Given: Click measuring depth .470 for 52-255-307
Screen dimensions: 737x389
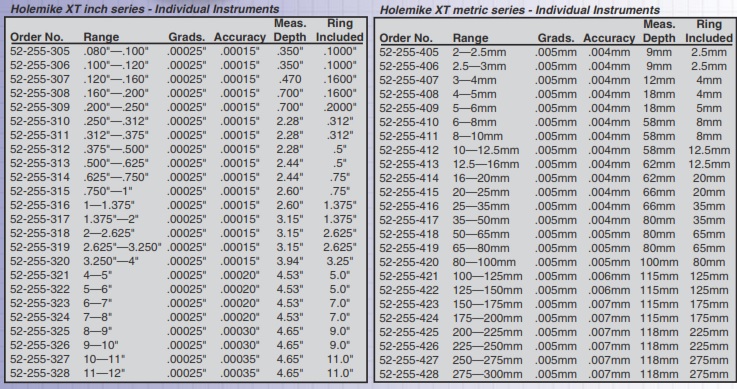Looking at the screenshot, I should click(x=290, y=79).
